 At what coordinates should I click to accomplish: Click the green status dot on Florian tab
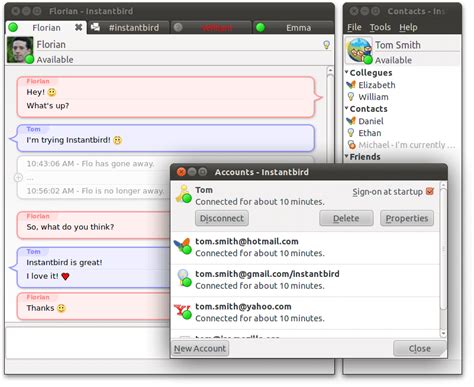click(13, 27)
